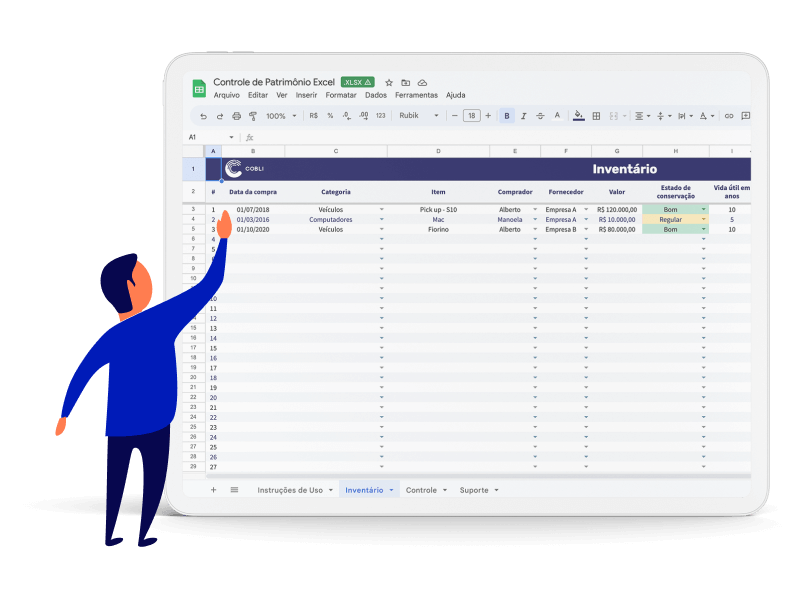Open the zoom 100% dropdown
Viewport: 789px width, 600px height.
click(x=281, y=116)
